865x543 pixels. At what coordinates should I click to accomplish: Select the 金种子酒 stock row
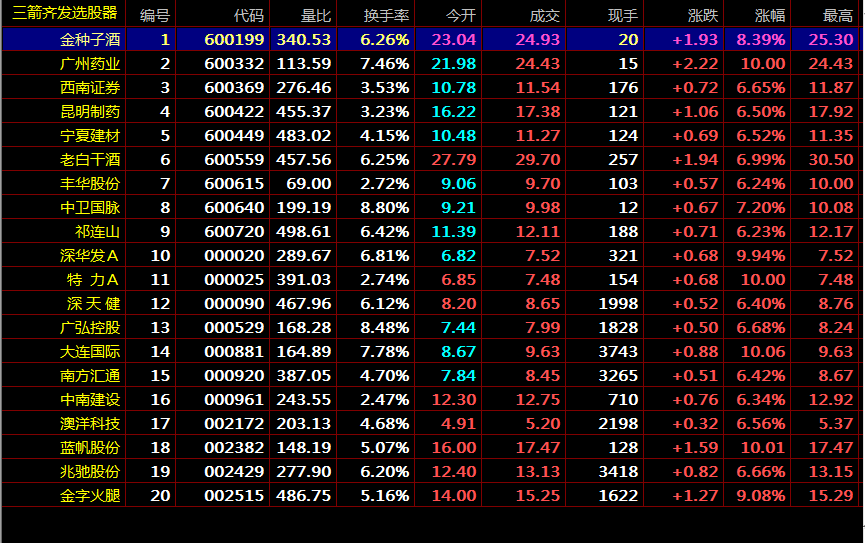coord(431,39)
